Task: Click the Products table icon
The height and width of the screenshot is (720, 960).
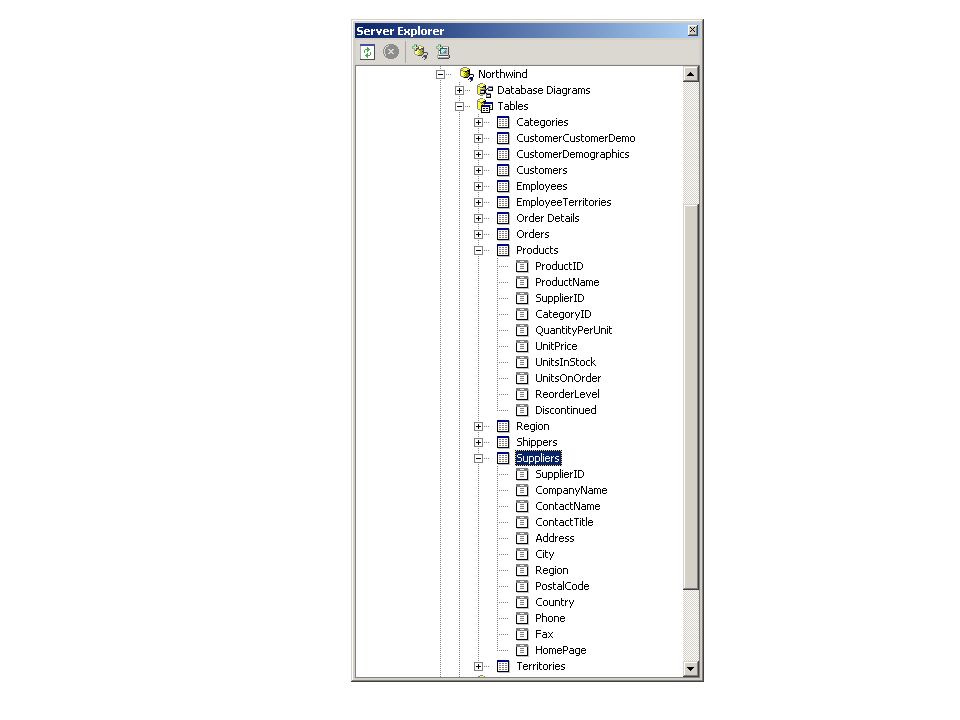Action: point(503,250)
